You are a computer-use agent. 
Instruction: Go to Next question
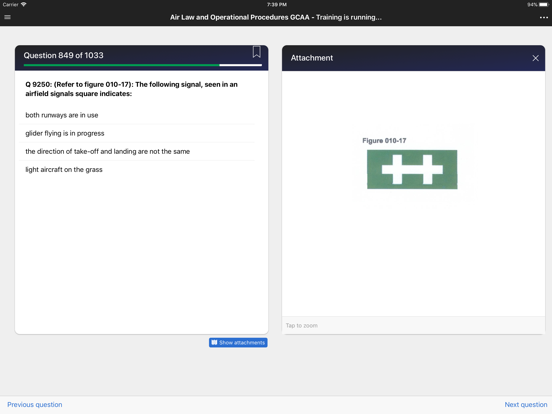pos(526,404)
